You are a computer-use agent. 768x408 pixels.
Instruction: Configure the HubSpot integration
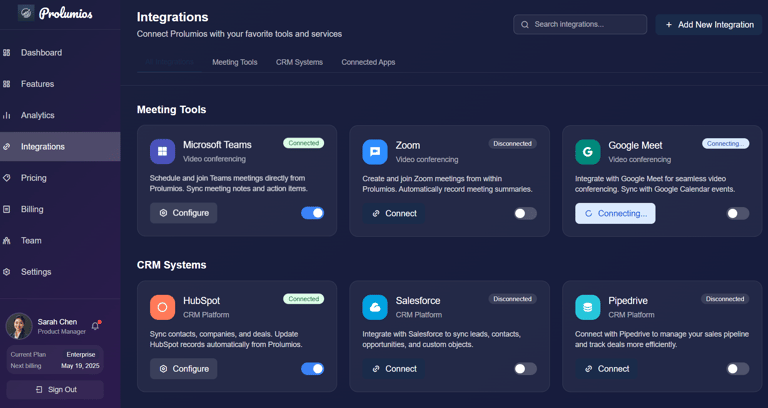click(x=184, y=369)
